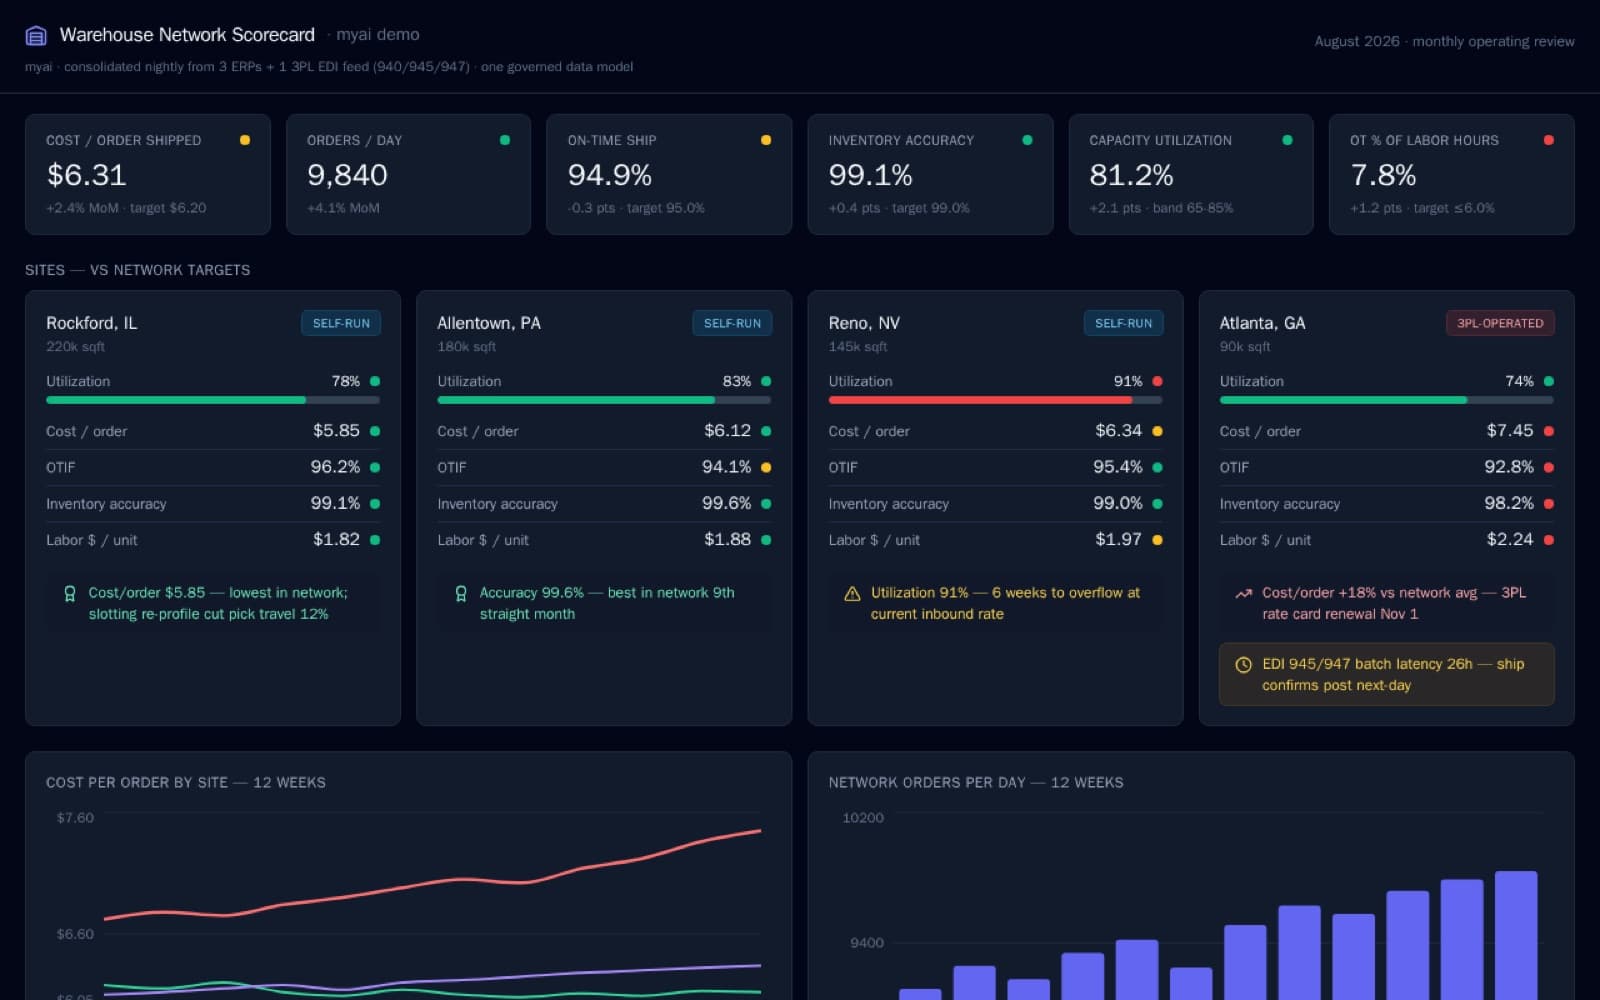This screenshot has width=1600, height=1000.
Task: Click the tallest rightmost orders bar
Action: (x=1515, y=935)
